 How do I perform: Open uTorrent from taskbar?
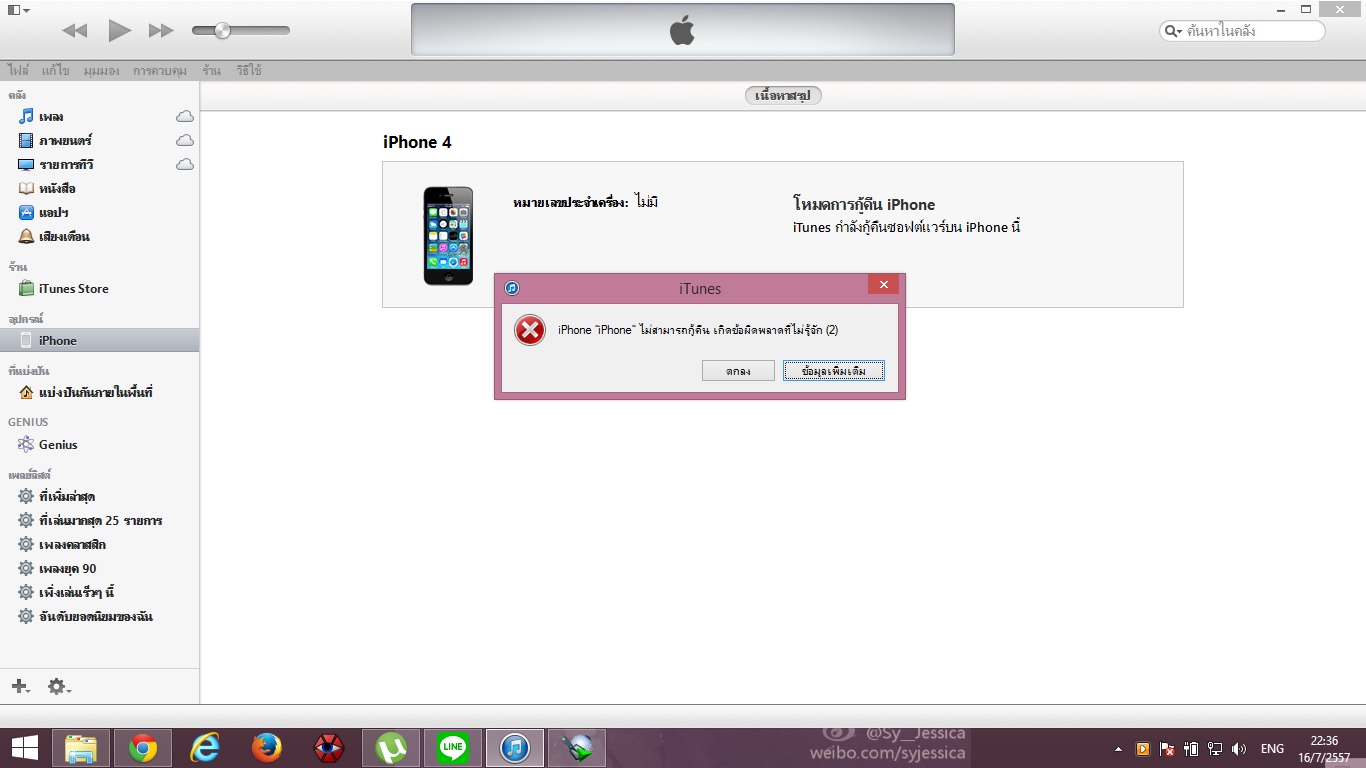[x=391, y=748]
